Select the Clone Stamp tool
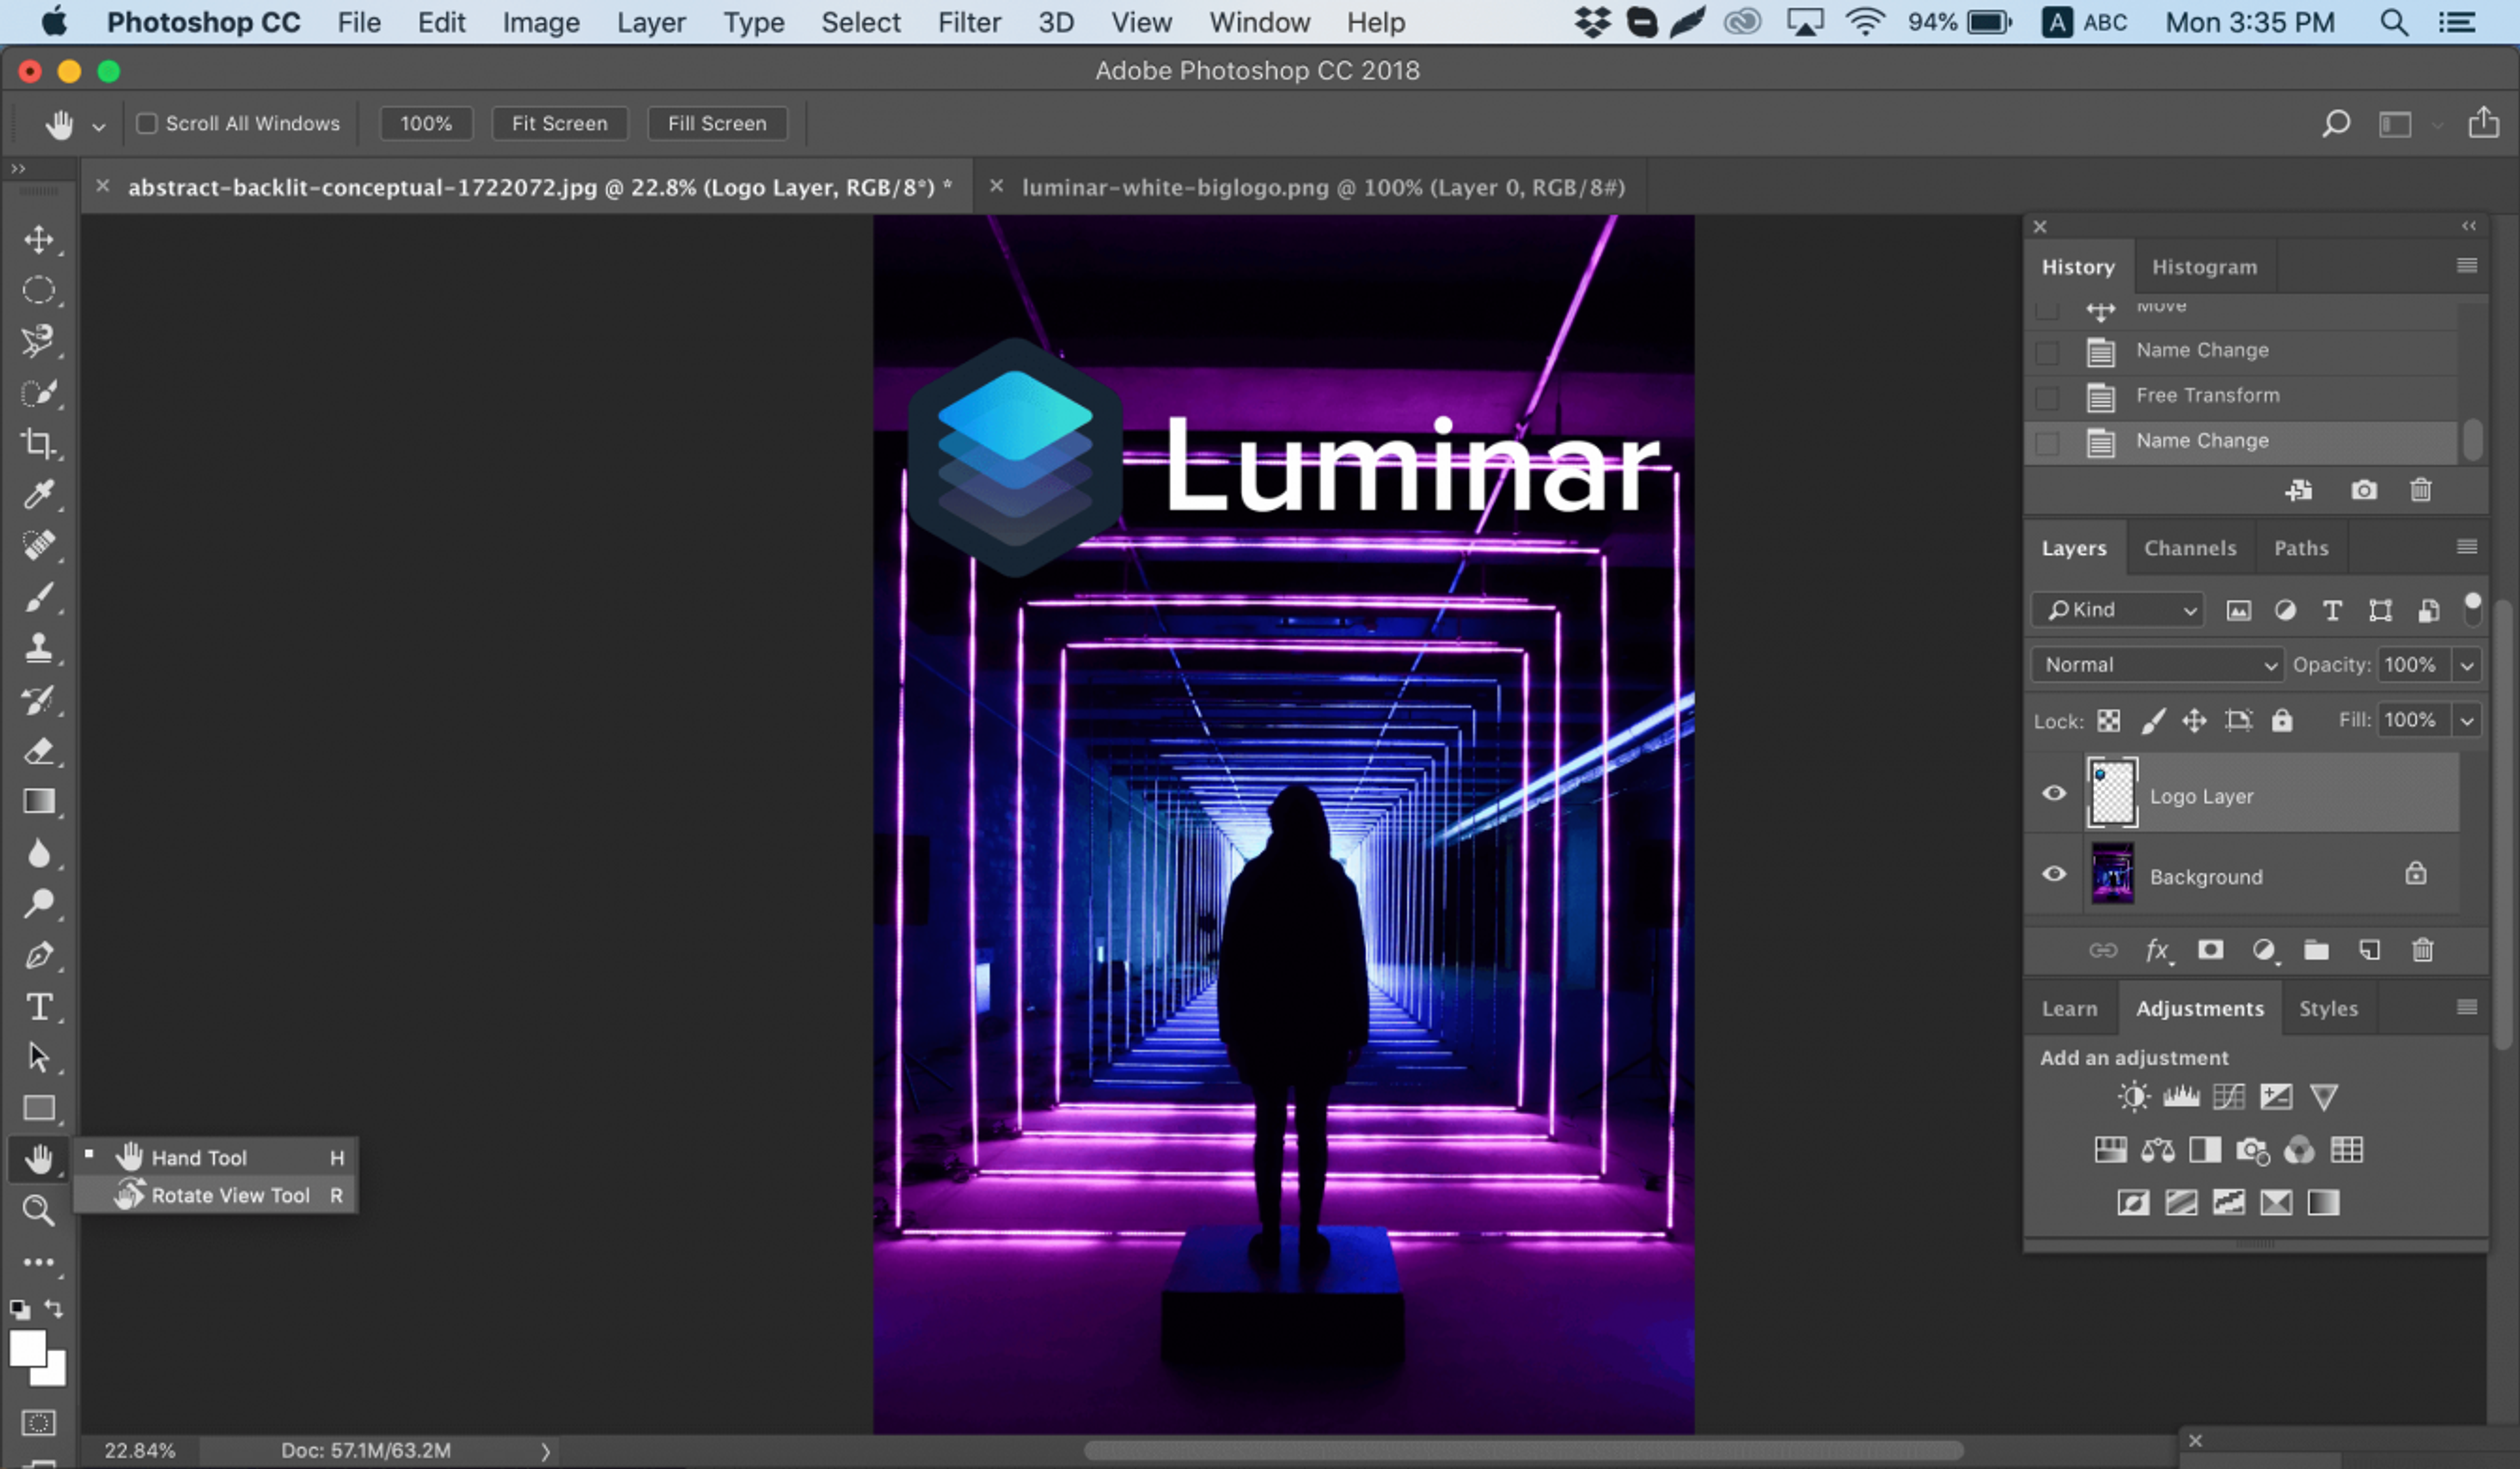2520x1469 pixels. pyautogui.click(x=38, y=647)
